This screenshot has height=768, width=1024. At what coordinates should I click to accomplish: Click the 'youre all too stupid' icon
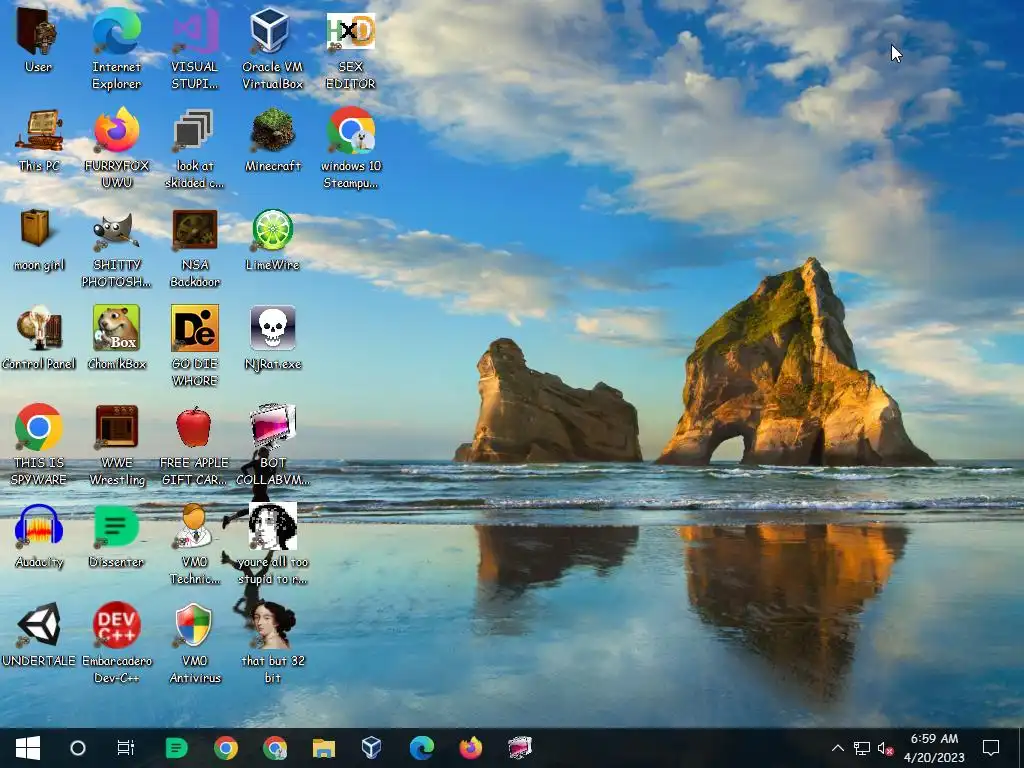[x=272, y=544]
